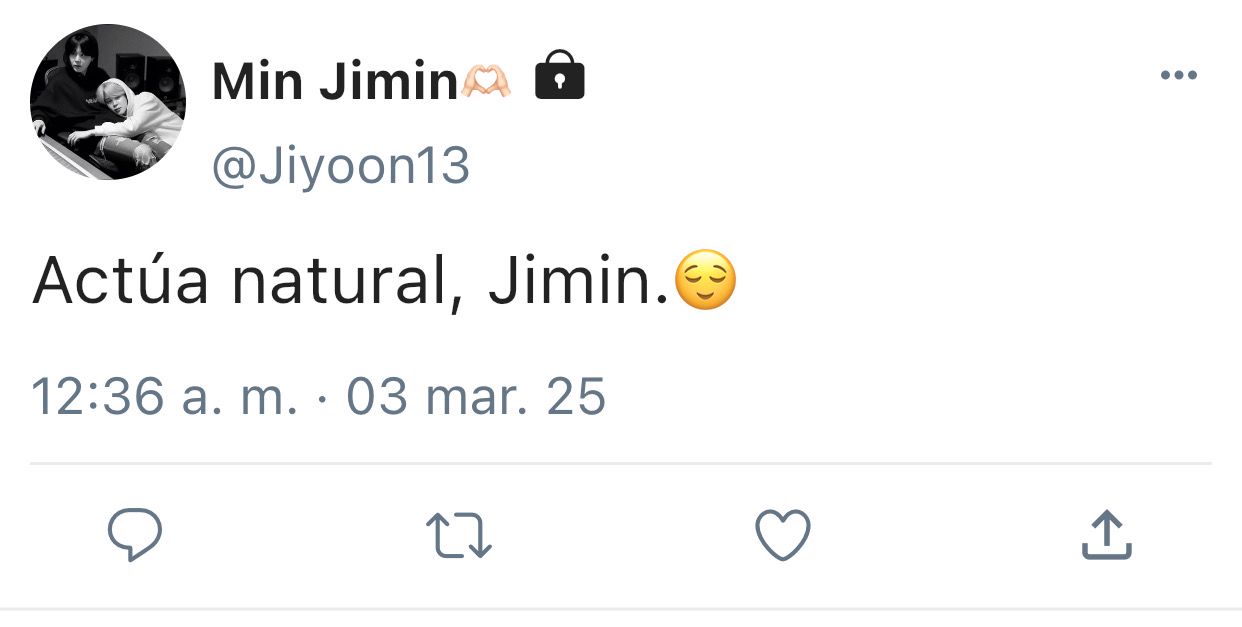Screen dimensions: 1242x627
Task: Open profile via display name Min Jimin
Action: (334, 81)
